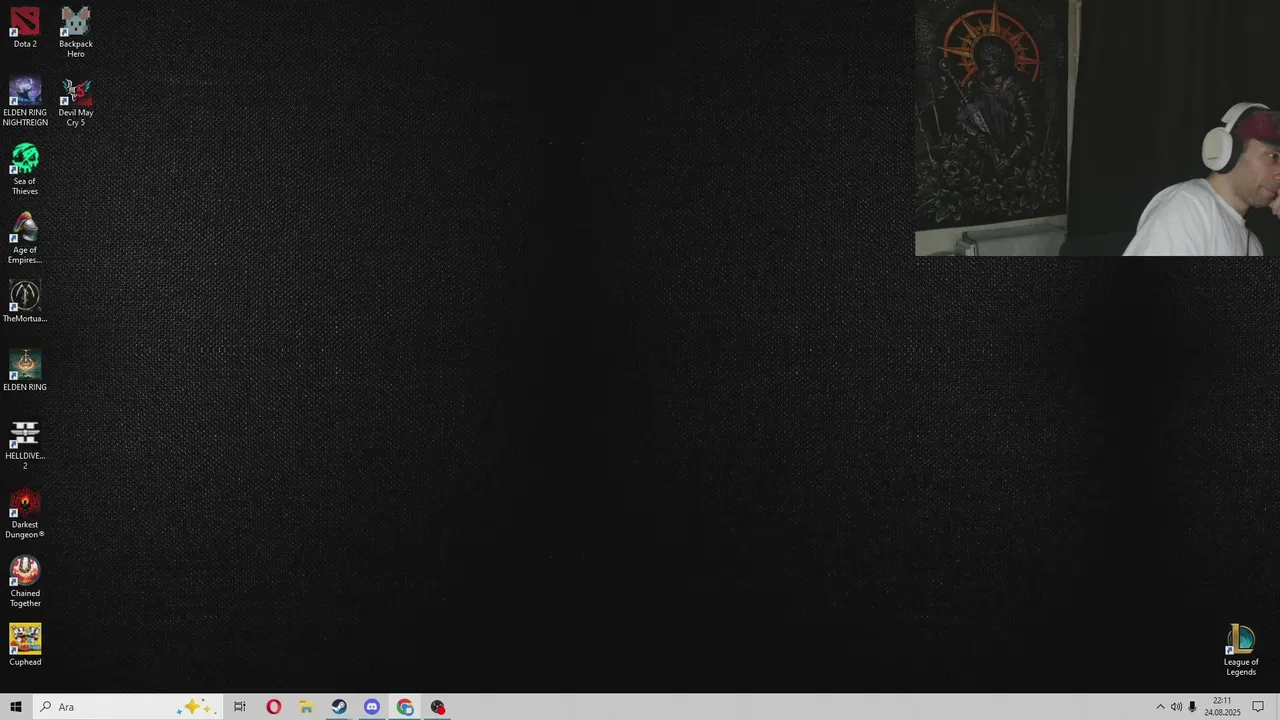Select the Backpack Hero desktop icon
The image size is (1280, 720).
[x=76, y=32]
